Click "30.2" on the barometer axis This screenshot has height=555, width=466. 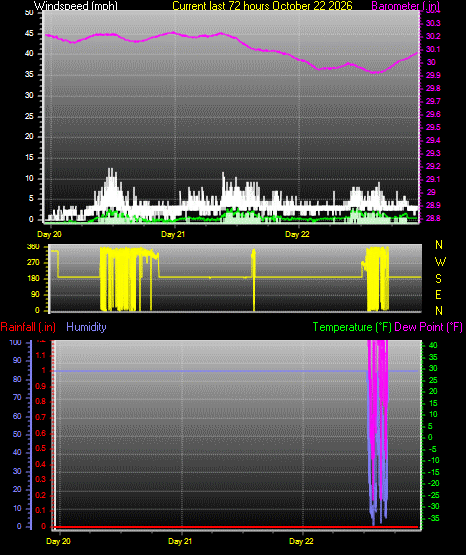433,36
